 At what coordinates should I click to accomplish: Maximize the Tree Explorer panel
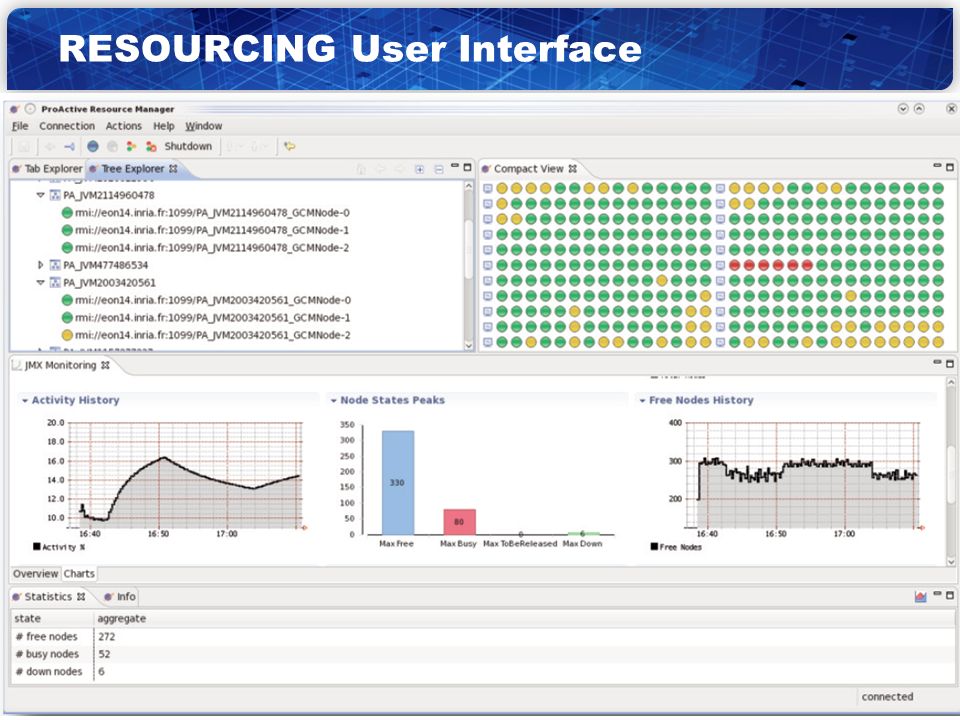pos(468,167)
